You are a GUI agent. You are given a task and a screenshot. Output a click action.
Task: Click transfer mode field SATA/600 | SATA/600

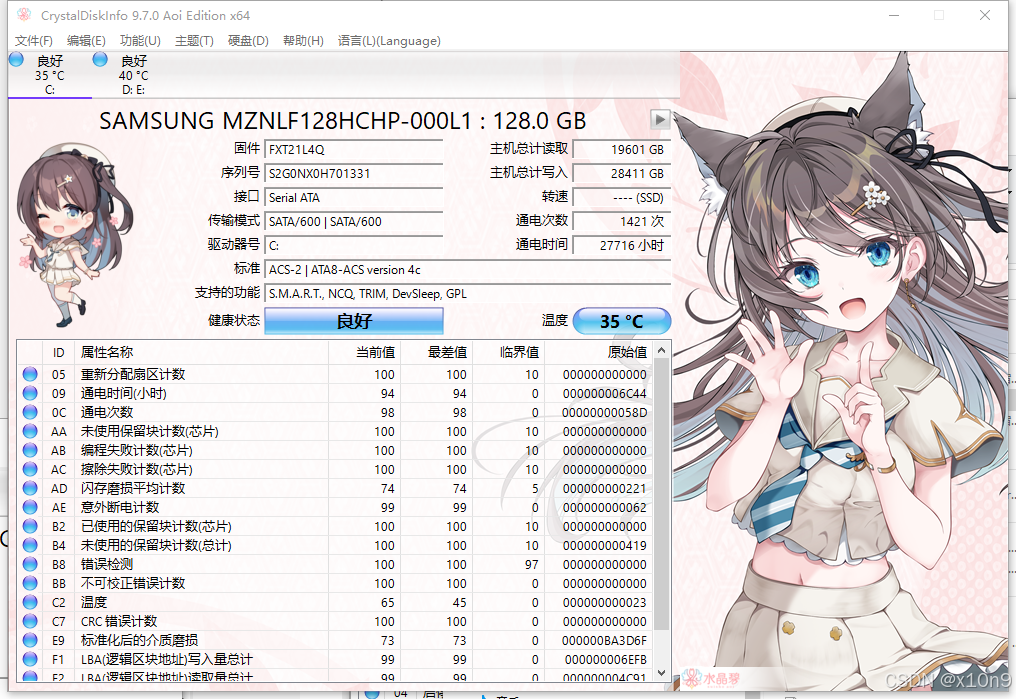[x=354, y=222]
